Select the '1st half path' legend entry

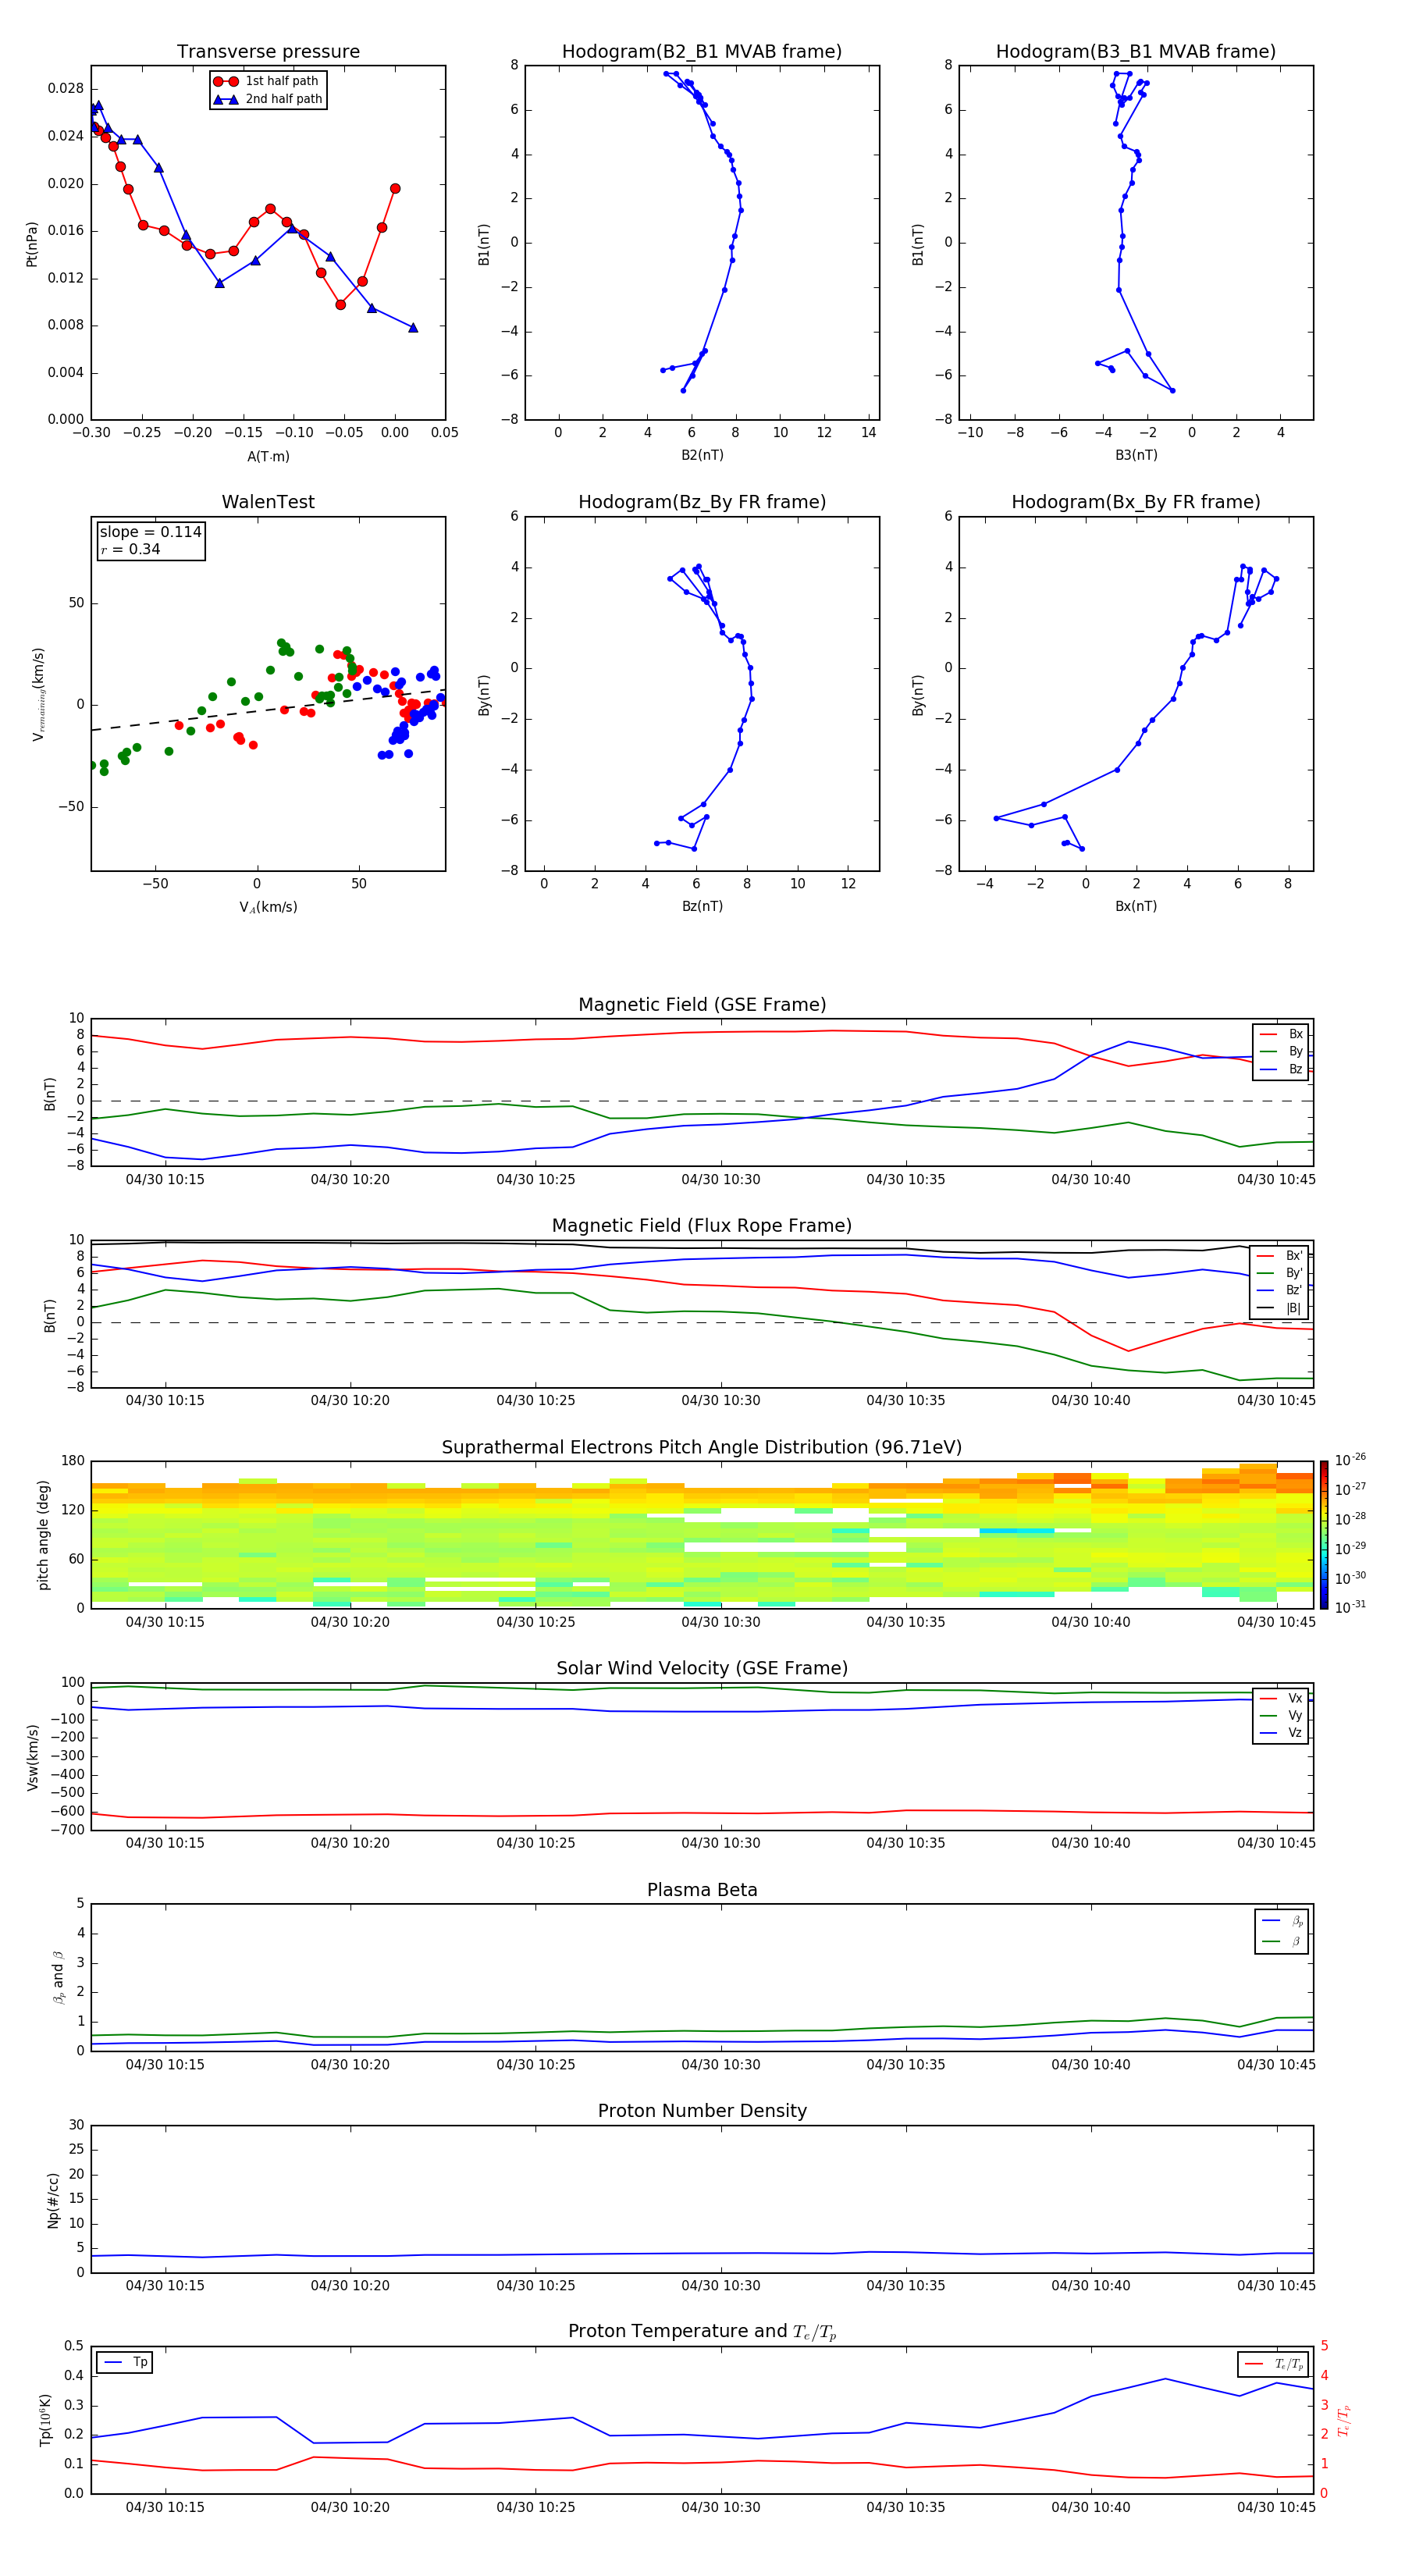[268, 81]
